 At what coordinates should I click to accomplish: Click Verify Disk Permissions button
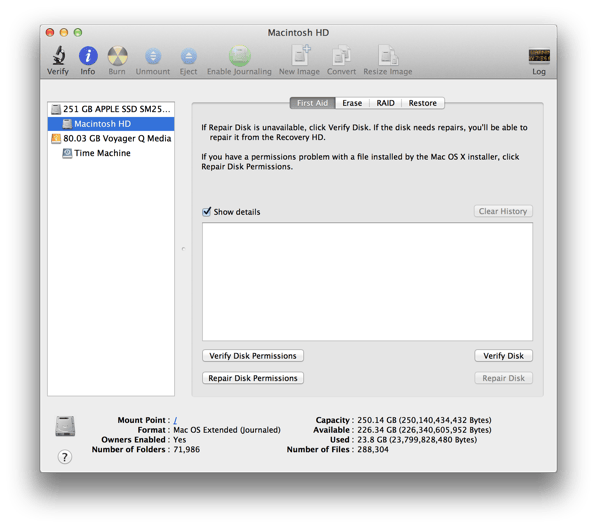[x=253, y=356]
